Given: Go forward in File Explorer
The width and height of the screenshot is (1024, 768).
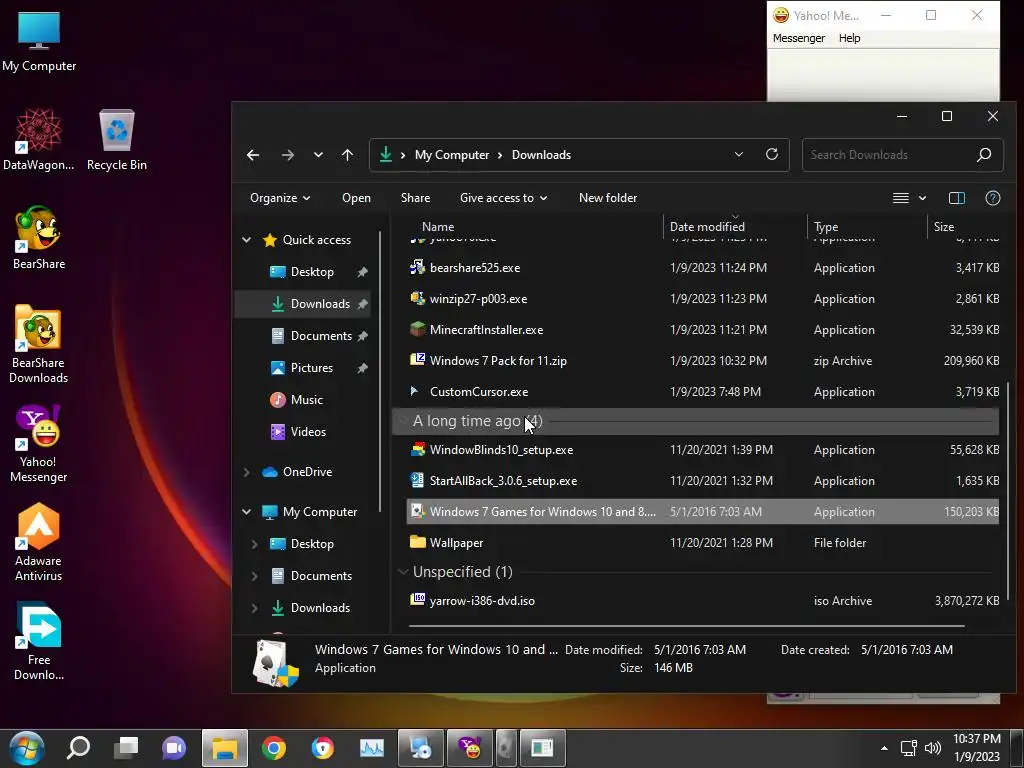Looking at the screenshot, I should [x=287, y=155].
